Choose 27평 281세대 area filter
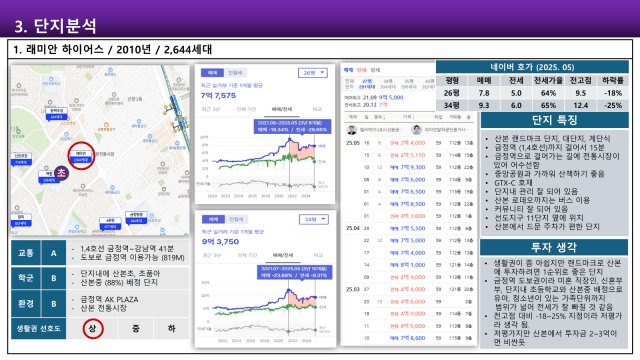 pyautogui.click(x=367, y=84)
